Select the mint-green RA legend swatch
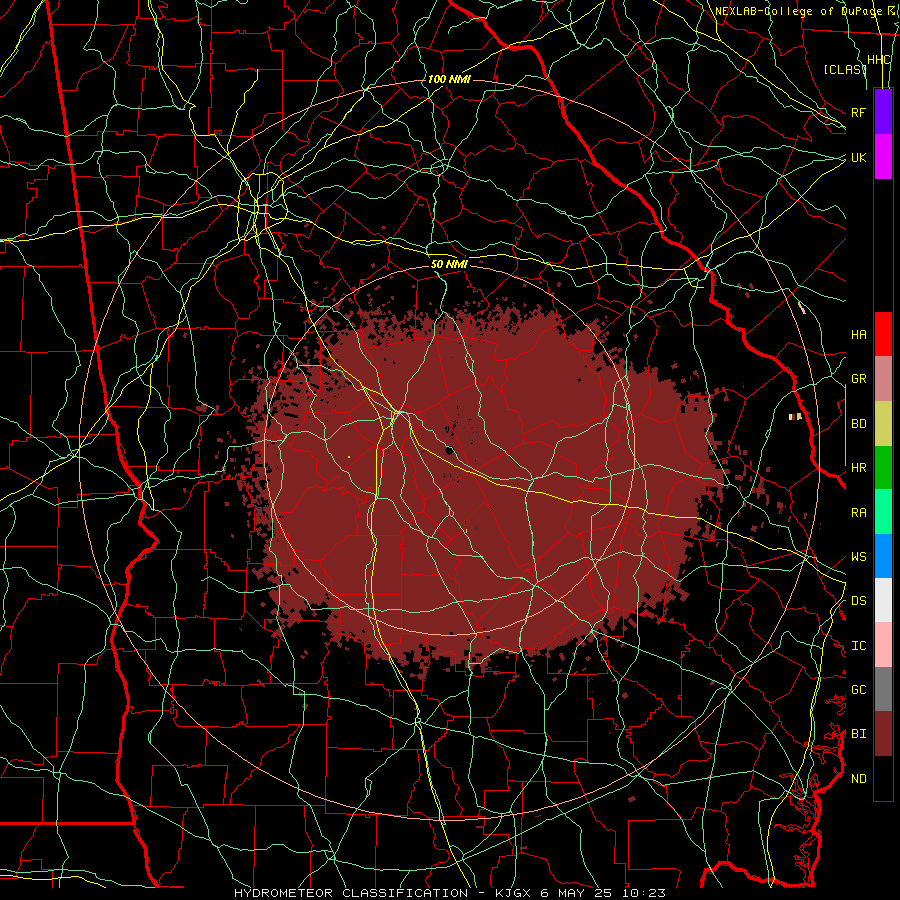Image resolution: width=900 pixels, height=900 pixels. pyautogui.click(x=883, y=512)
